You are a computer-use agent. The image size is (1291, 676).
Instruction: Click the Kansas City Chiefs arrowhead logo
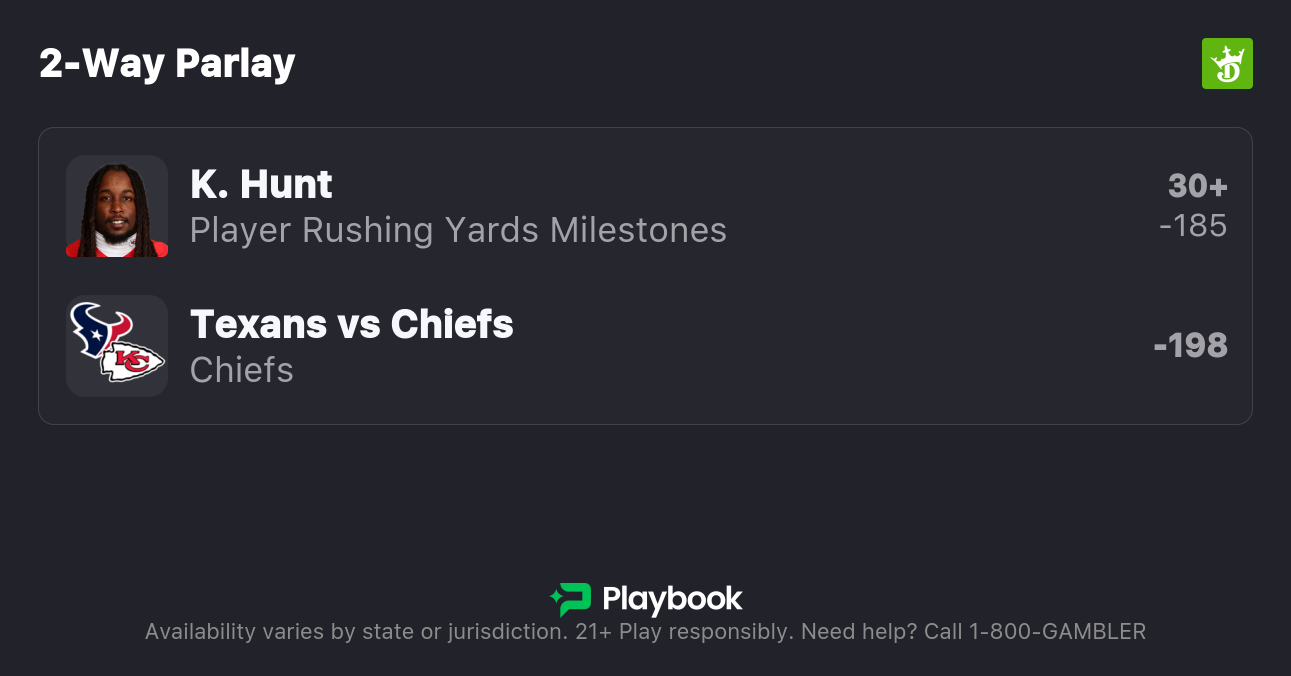point(134,362)
